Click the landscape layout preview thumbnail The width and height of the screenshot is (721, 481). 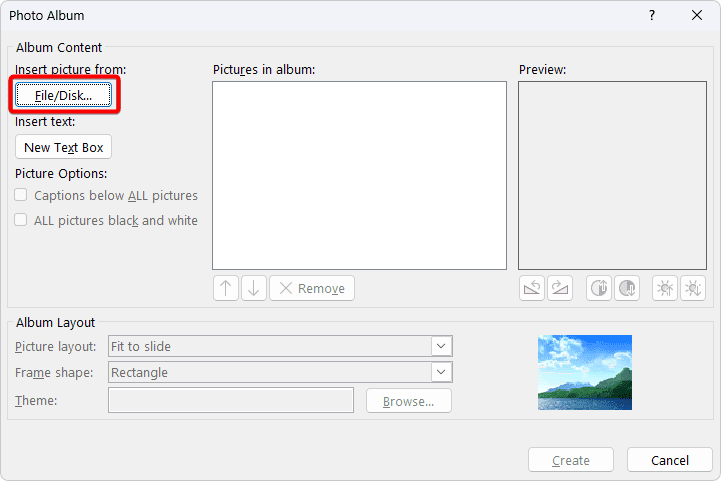click(x=584, y=372)
